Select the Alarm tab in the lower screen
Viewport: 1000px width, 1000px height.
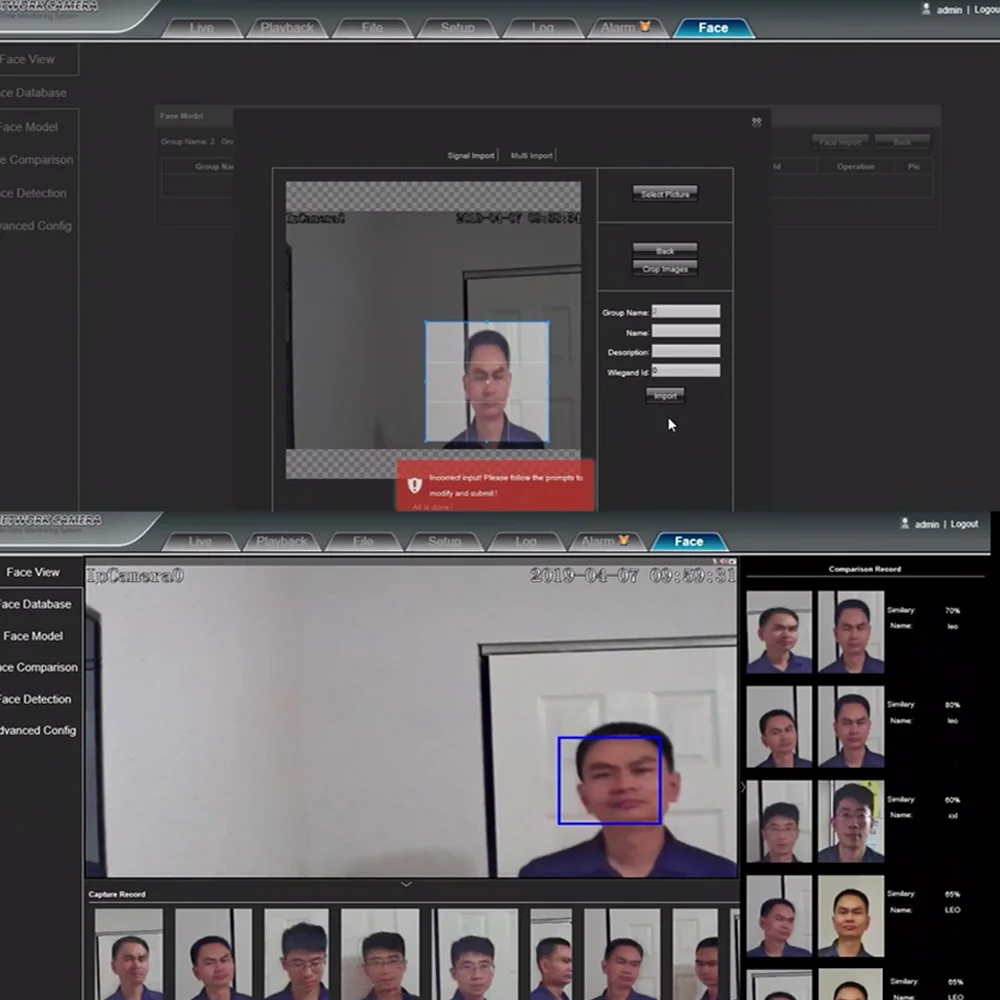(x=606, y=541)
